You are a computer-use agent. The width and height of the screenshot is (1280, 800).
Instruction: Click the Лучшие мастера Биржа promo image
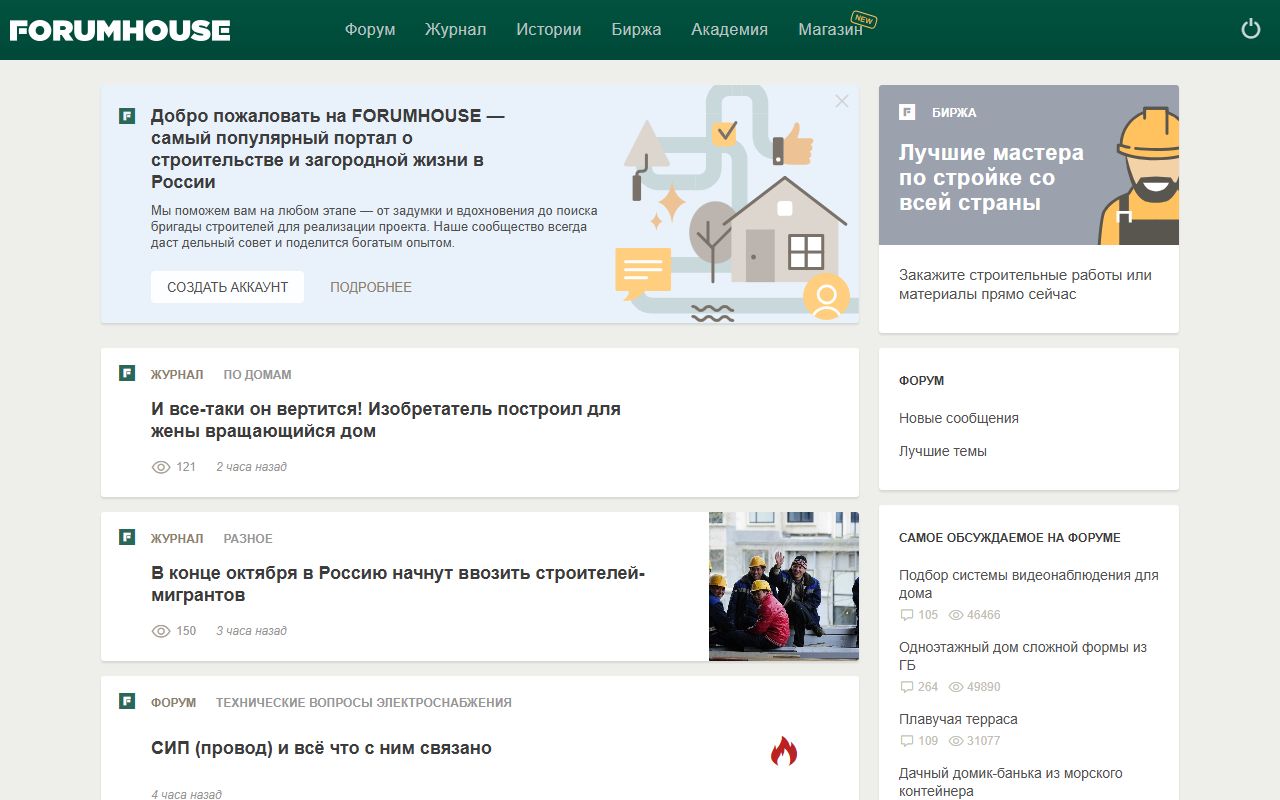point(1029,165)
